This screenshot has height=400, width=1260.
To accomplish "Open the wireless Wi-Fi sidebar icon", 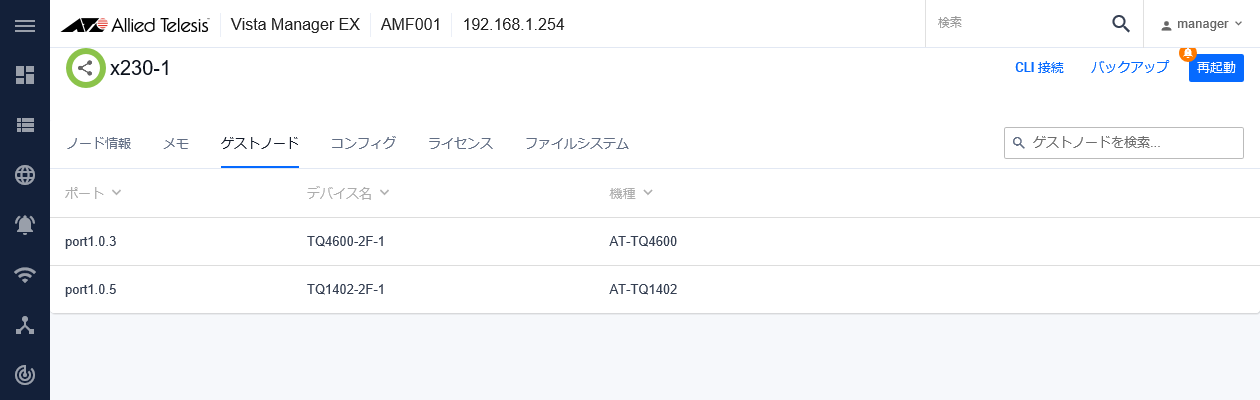I will (25, 275).
